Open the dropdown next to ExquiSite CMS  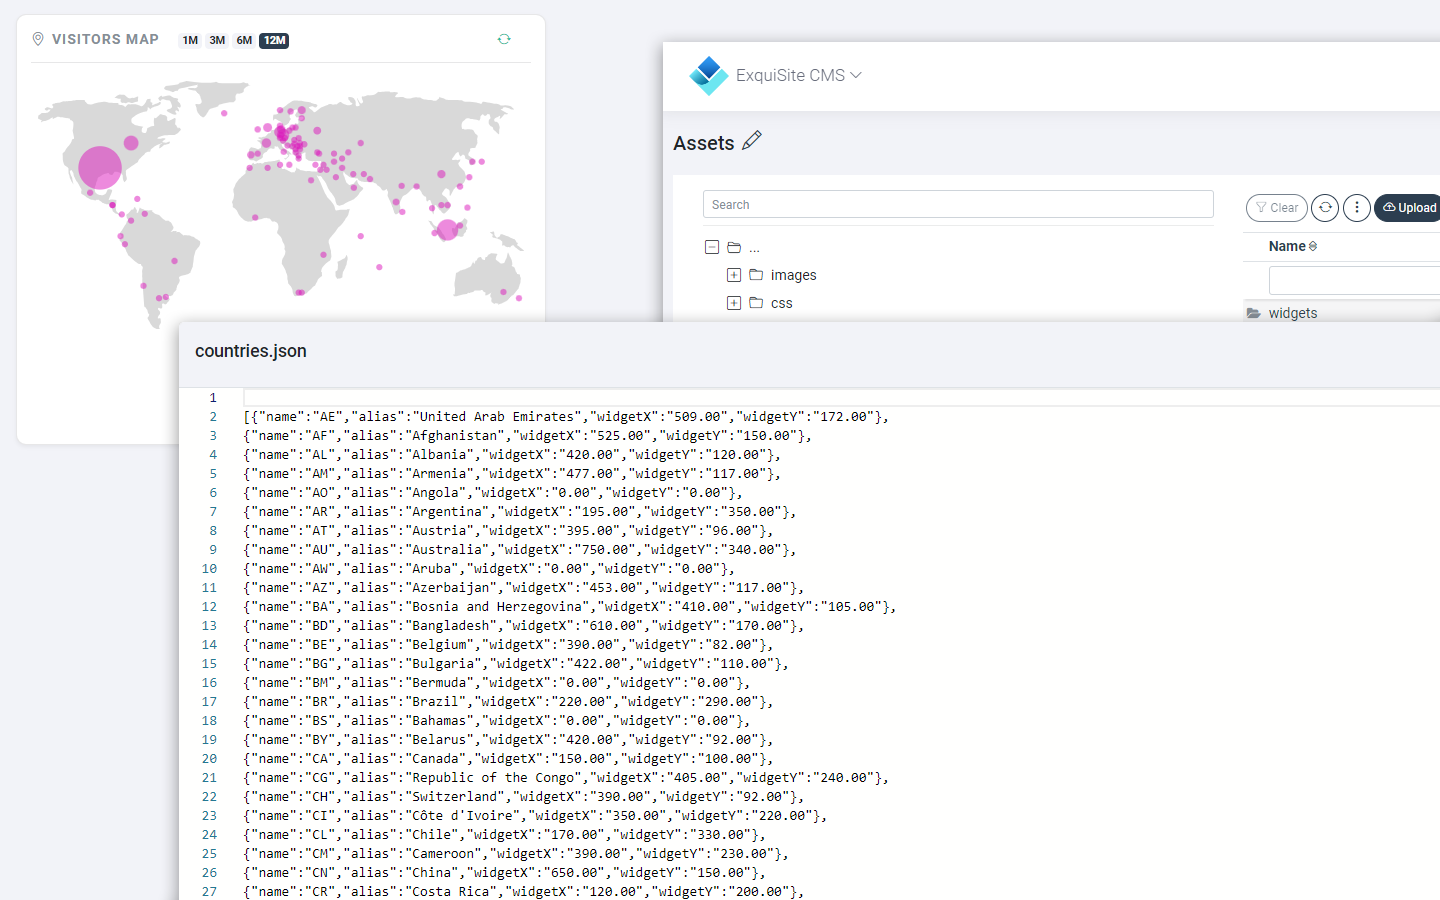[x=856, y=75]
